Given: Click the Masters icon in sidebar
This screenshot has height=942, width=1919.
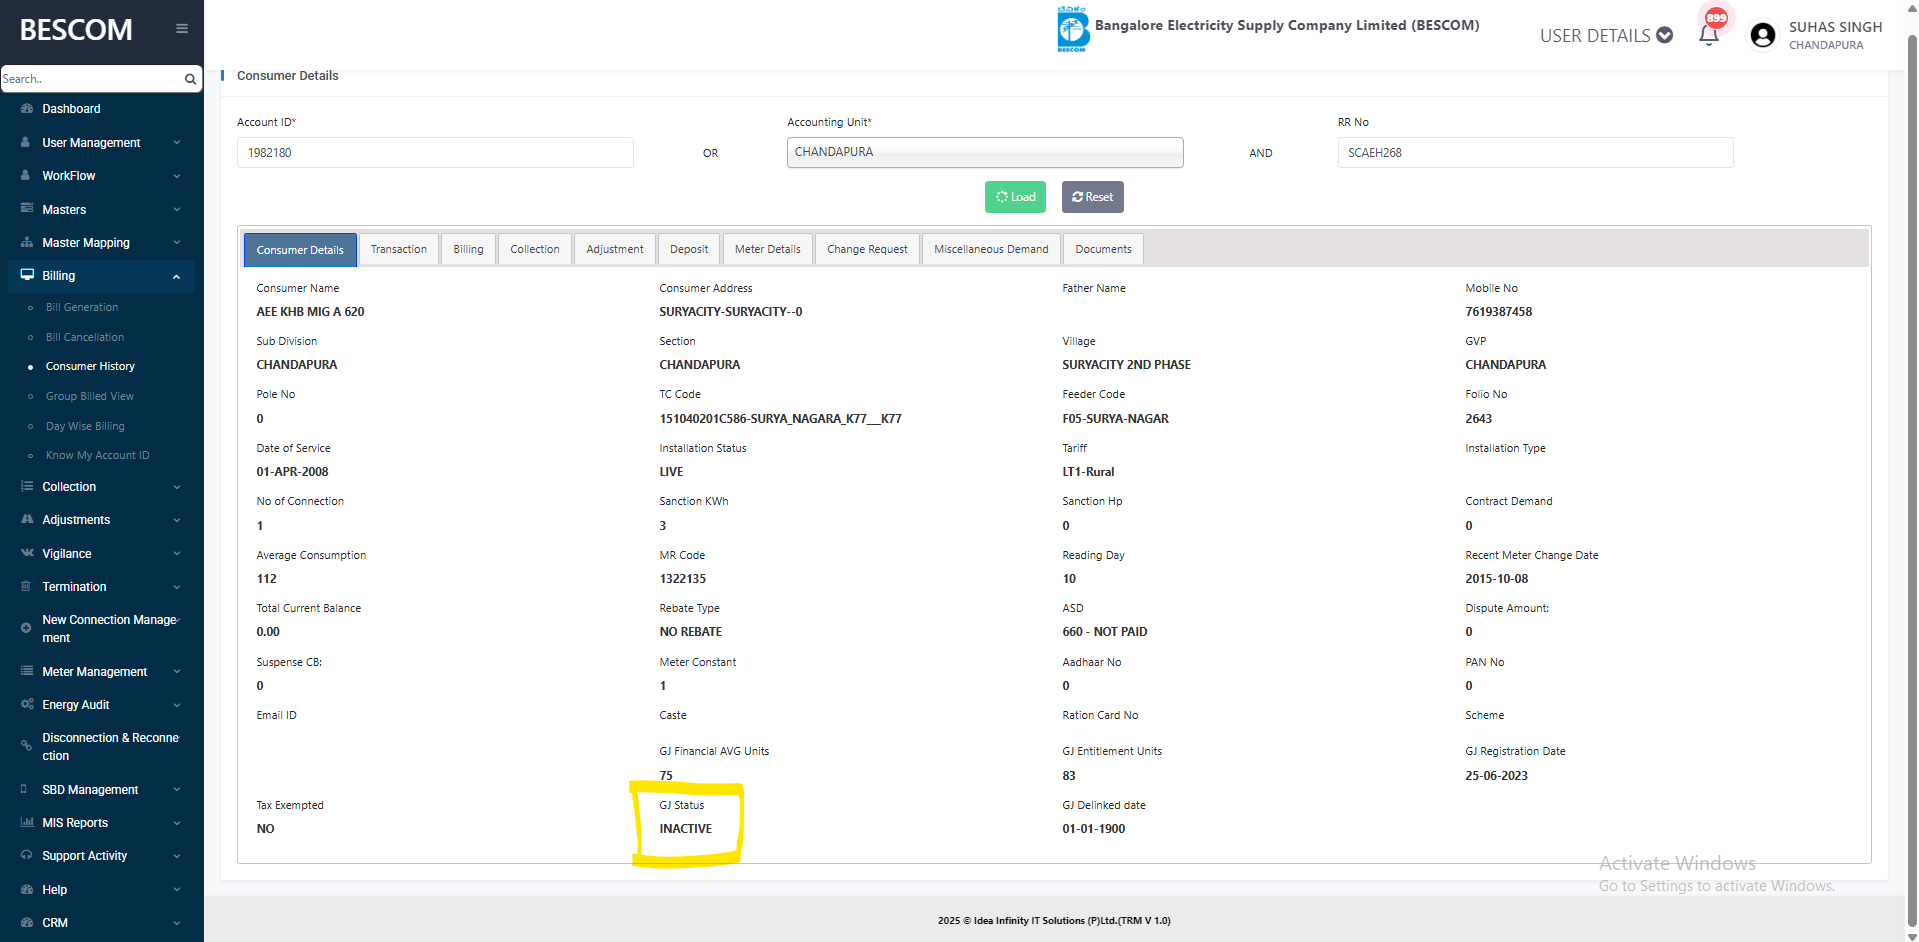Looking at the screenshot, I should pyautogui.click(x=27, y=210).
